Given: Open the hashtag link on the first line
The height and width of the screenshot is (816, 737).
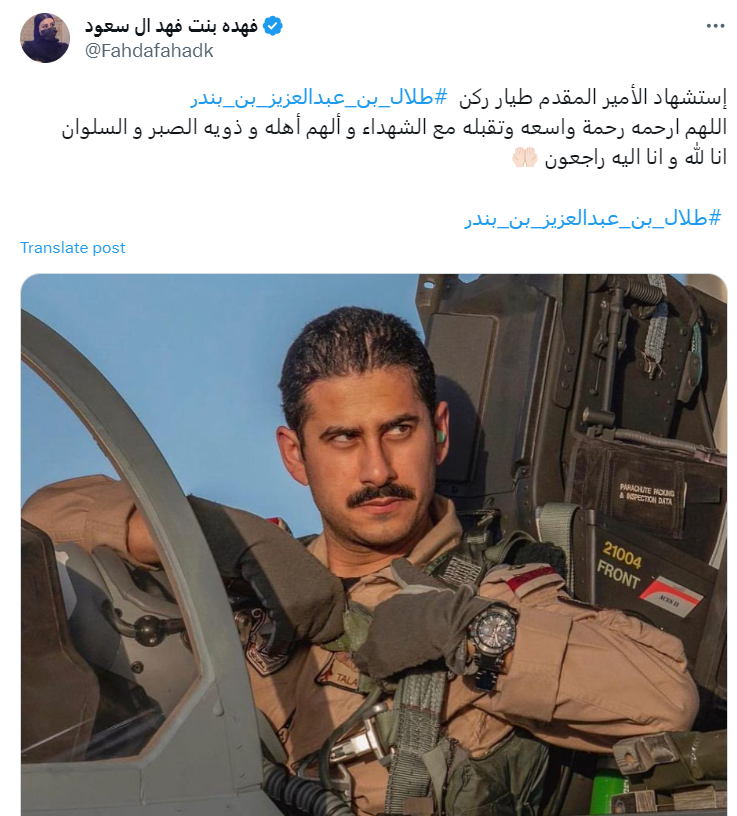Looking at the screenshot, I should [x=319, y=97].
